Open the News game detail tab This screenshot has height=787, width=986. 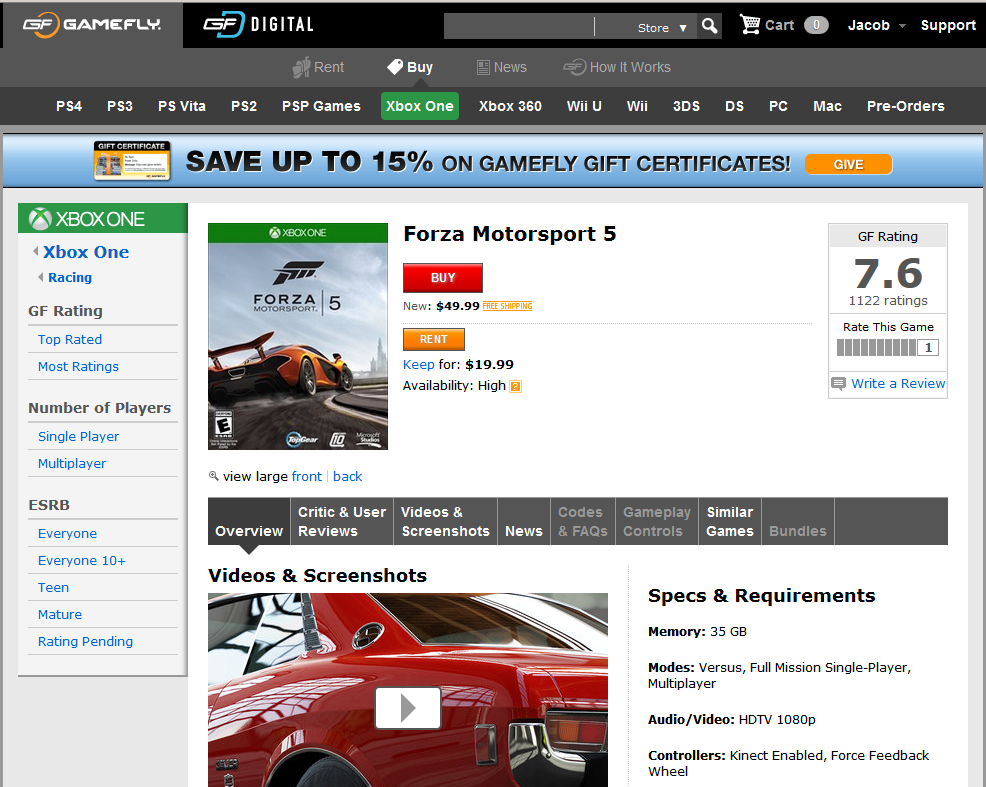[524, 522]
